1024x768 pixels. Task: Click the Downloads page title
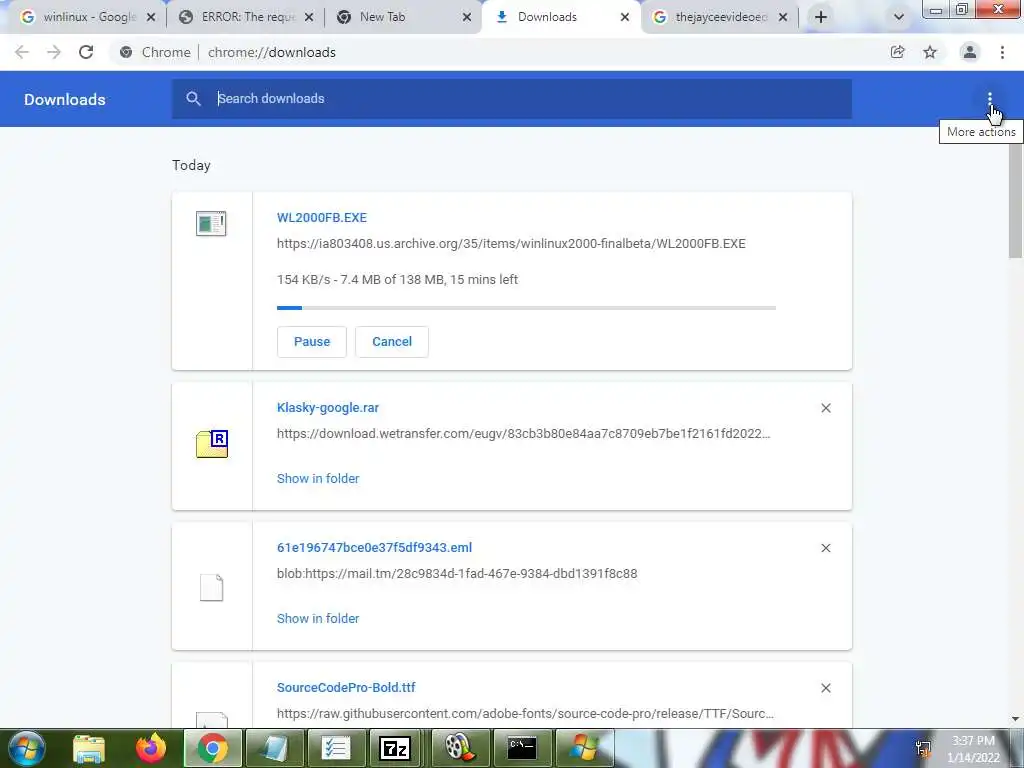click(65, 99)
